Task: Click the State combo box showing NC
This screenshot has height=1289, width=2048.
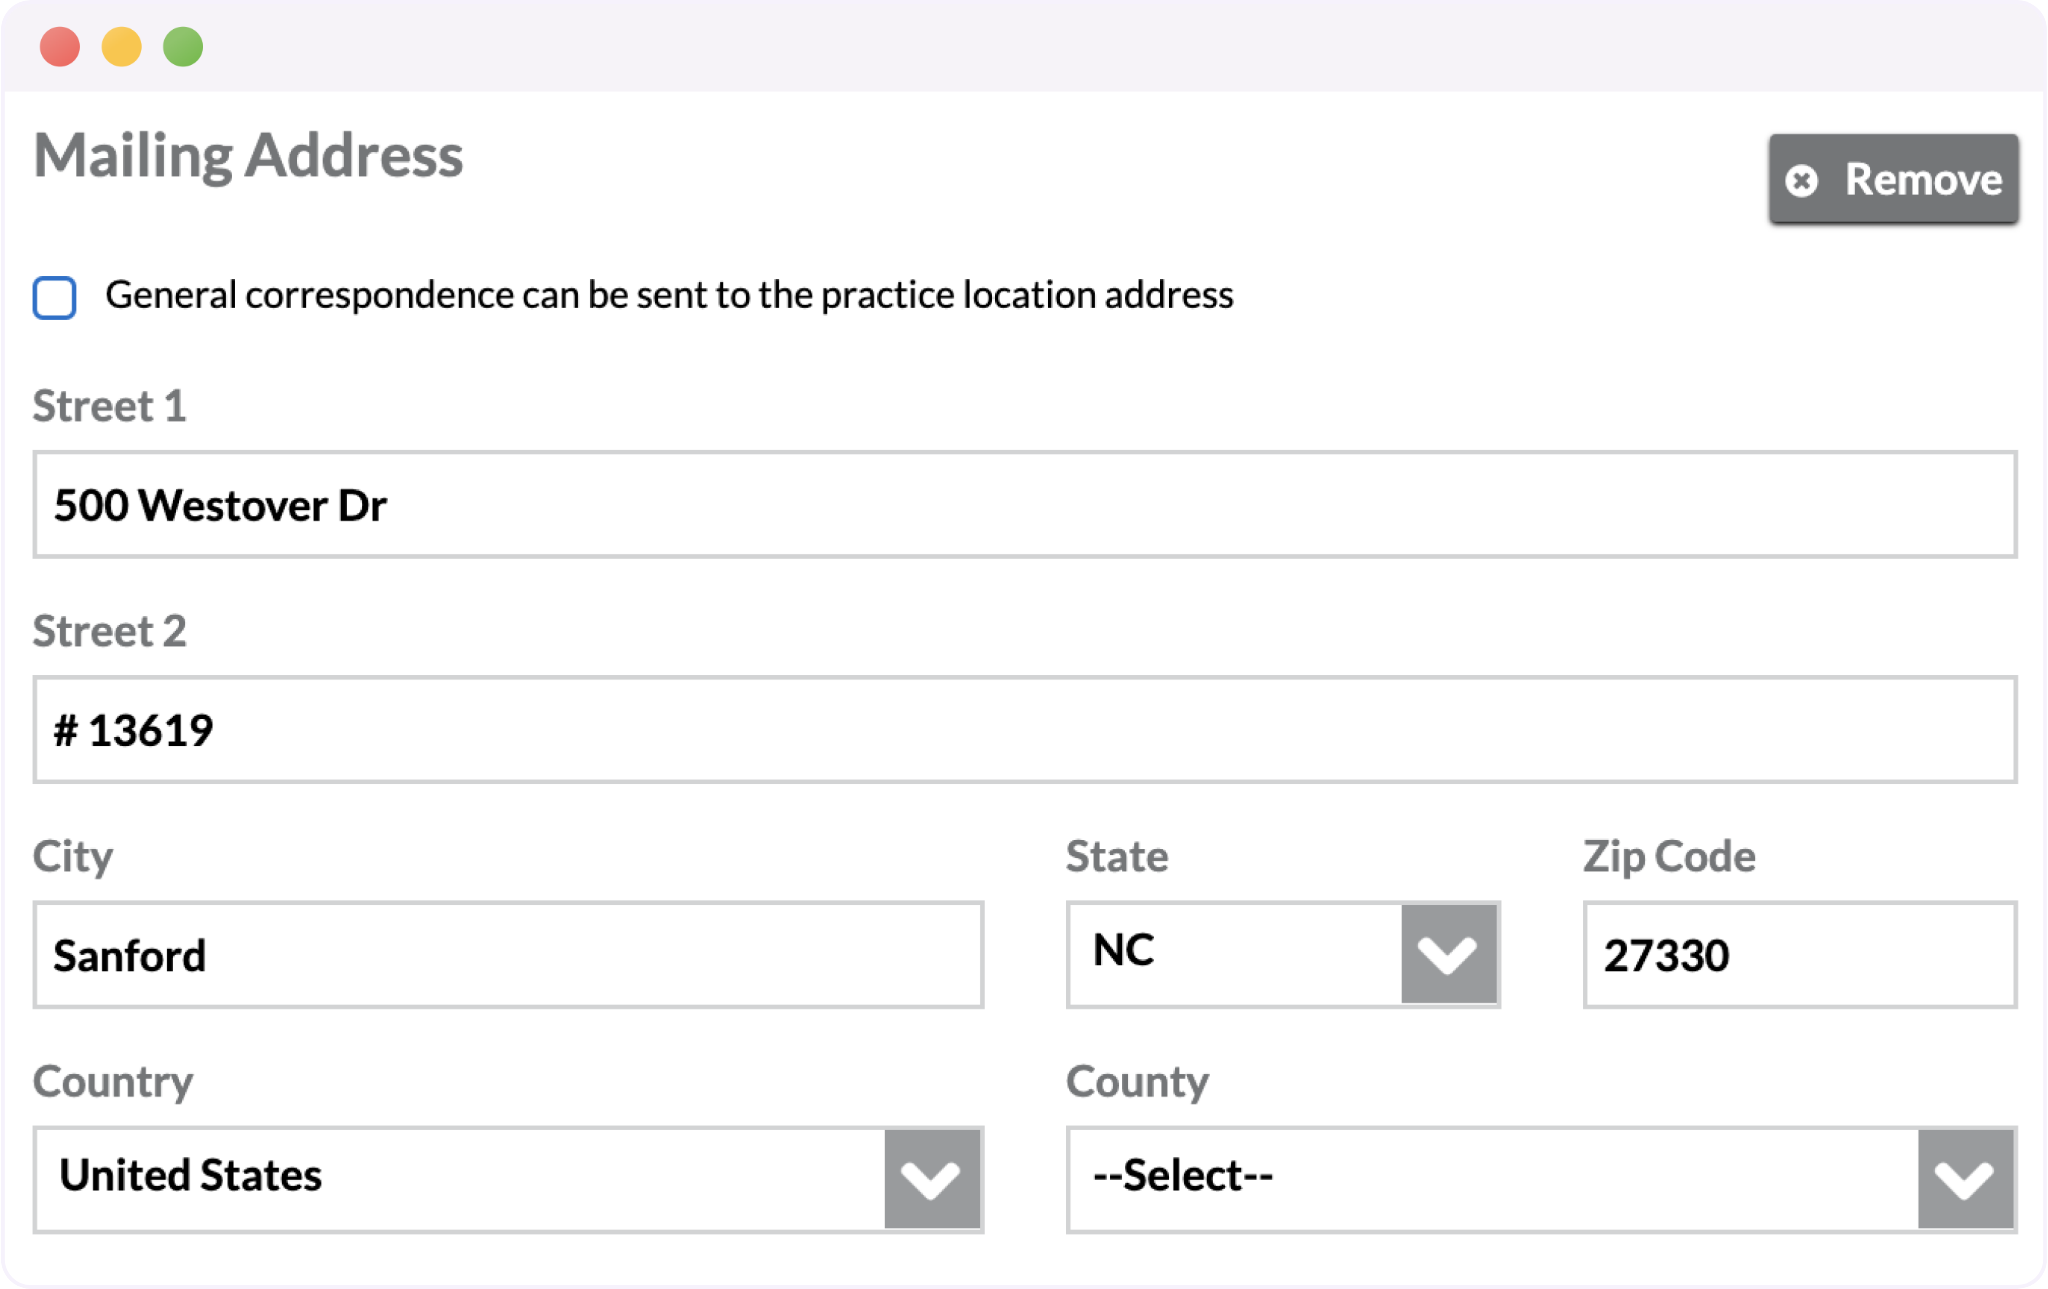Action: pos(1235,955)
